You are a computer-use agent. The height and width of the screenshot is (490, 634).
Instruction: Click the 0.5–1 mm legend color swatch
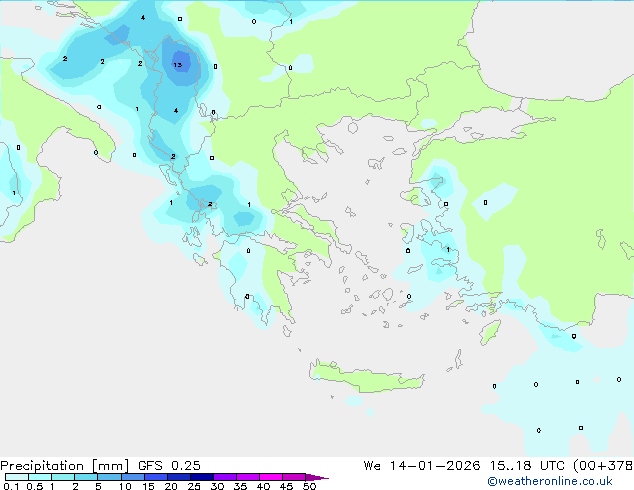tap(40, 477)
